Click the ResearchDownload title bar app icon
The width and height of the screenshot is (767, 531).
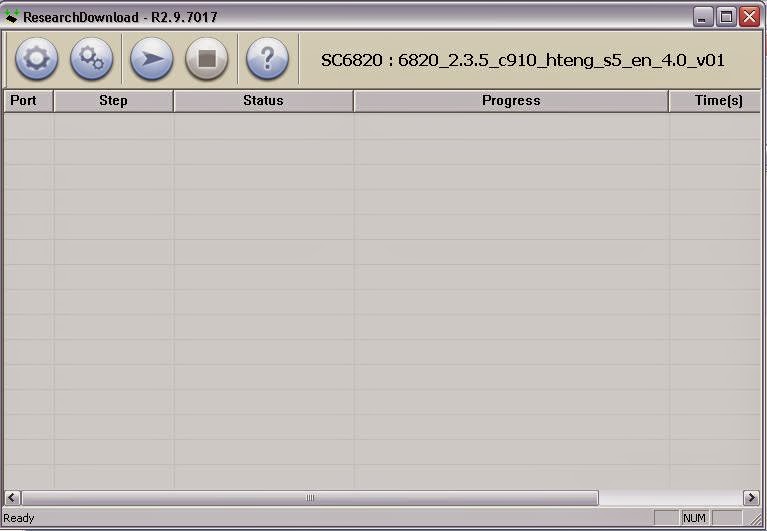pos(11,16)
